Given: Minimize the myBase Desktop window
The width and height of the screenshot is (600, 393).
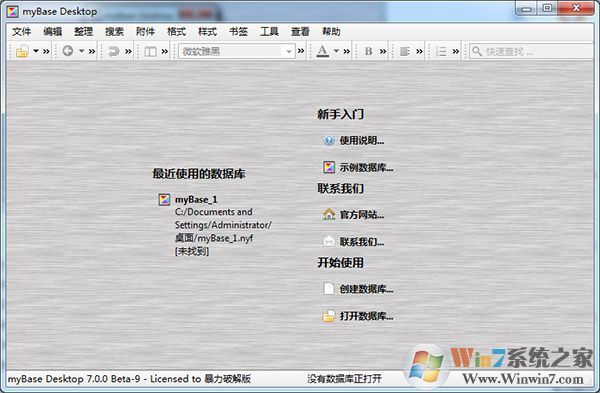Looking at the screenshot, I should click(x=527, y=8).
